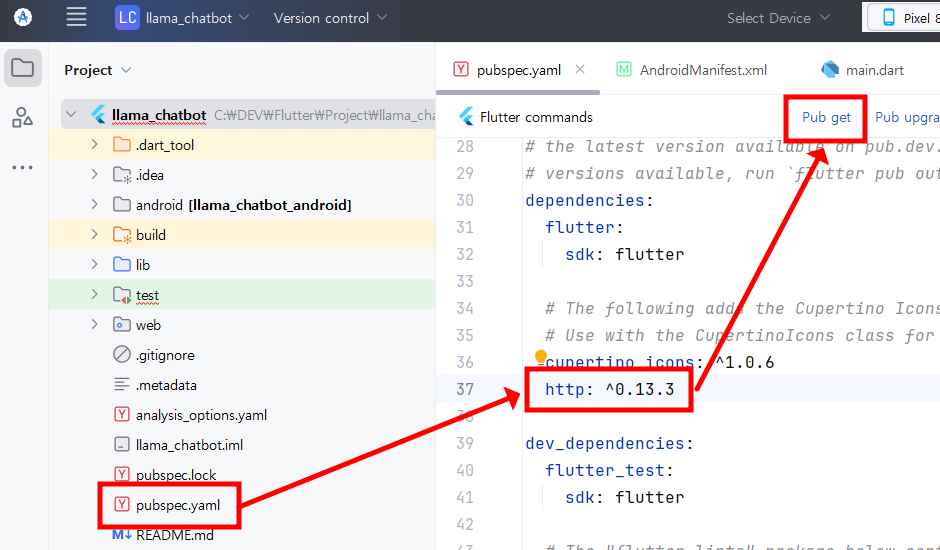
Task: Open the hamburger main menu
Action: click(76, 17)
